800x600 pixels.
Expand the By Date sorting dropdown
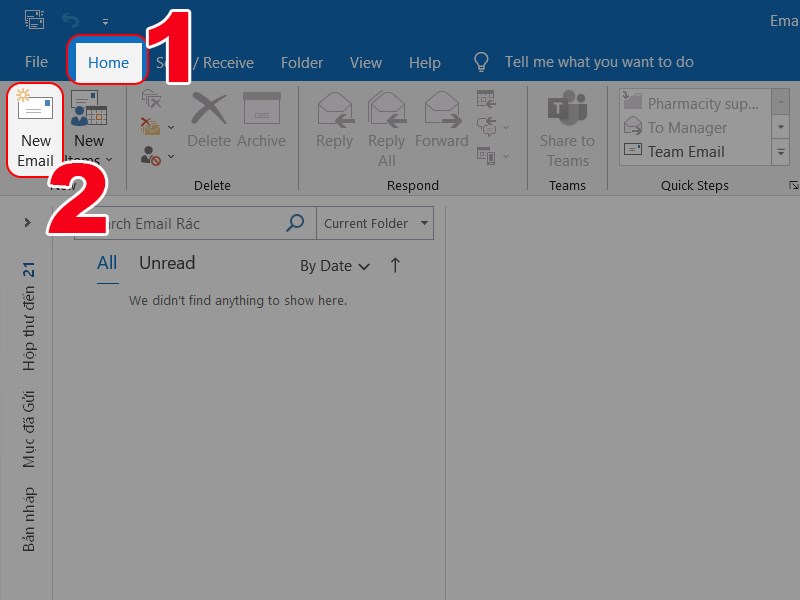[x=335, y=266]
